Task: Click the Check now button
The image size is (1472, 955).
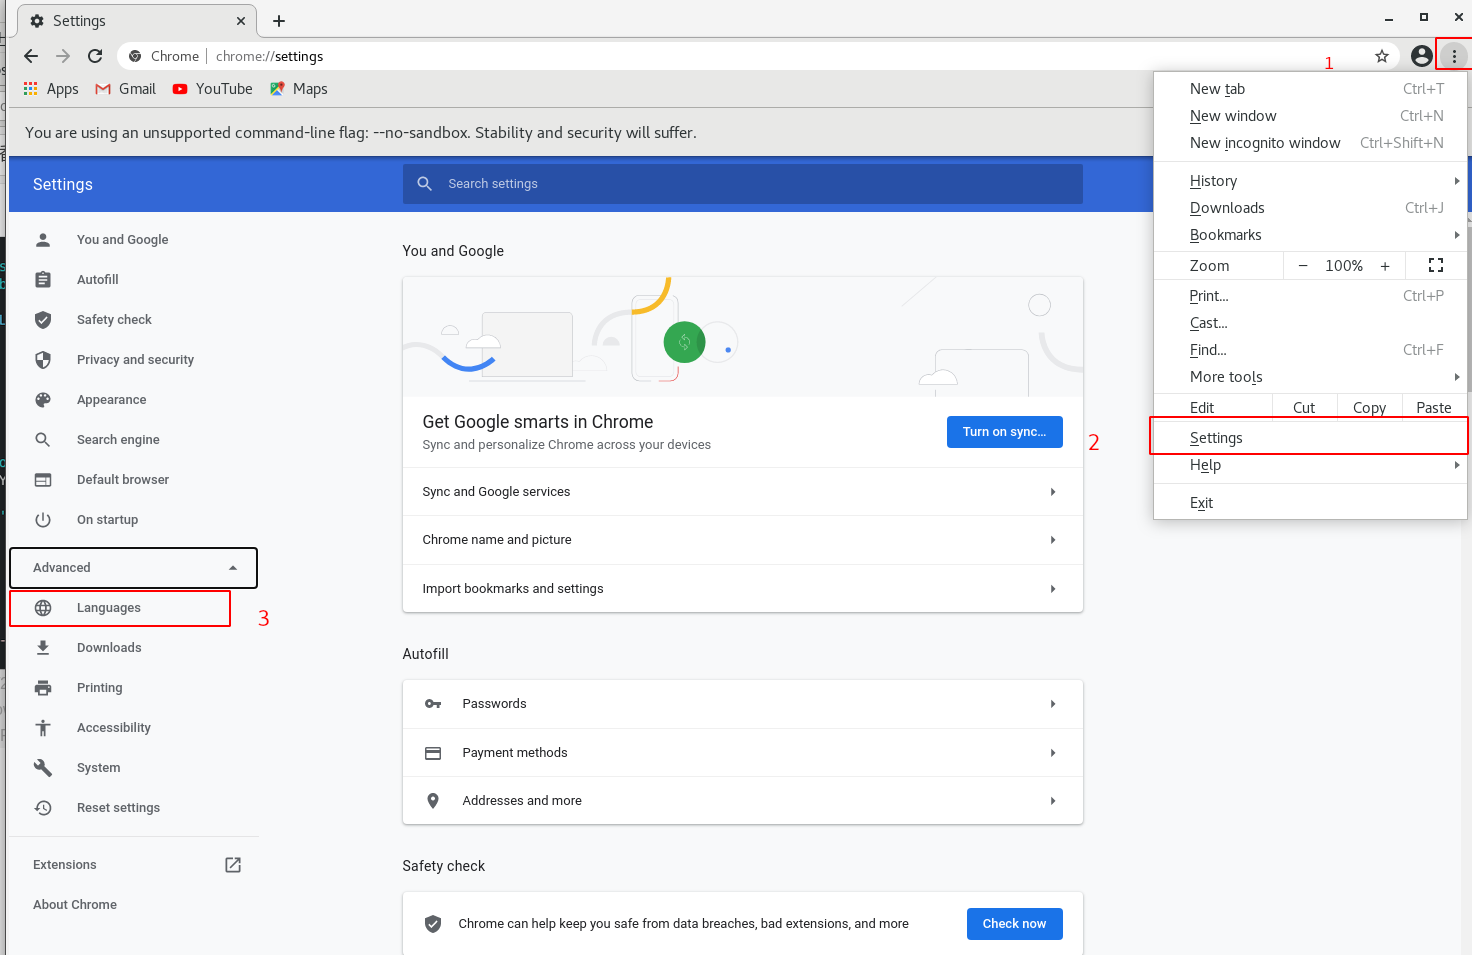Action: coord(1014,924)
